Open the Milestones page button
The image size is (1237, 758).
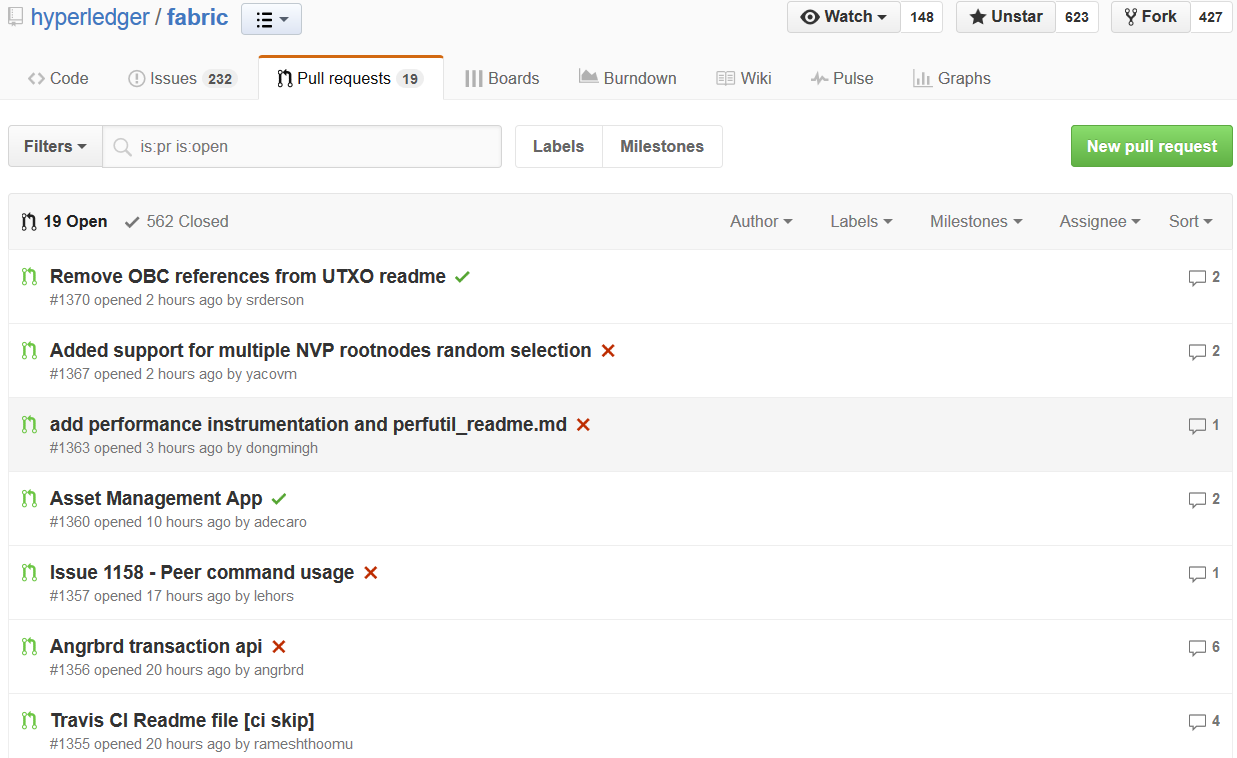pos(662,146)
